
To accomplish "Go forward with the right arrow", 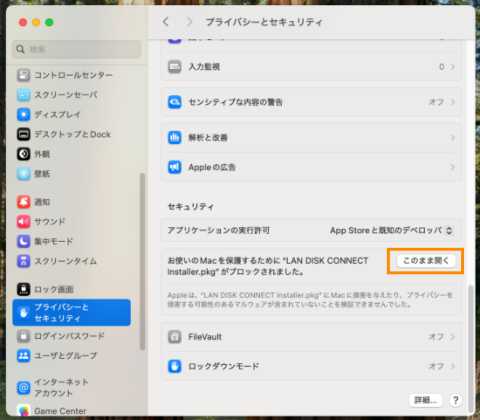I will [189, 22].
